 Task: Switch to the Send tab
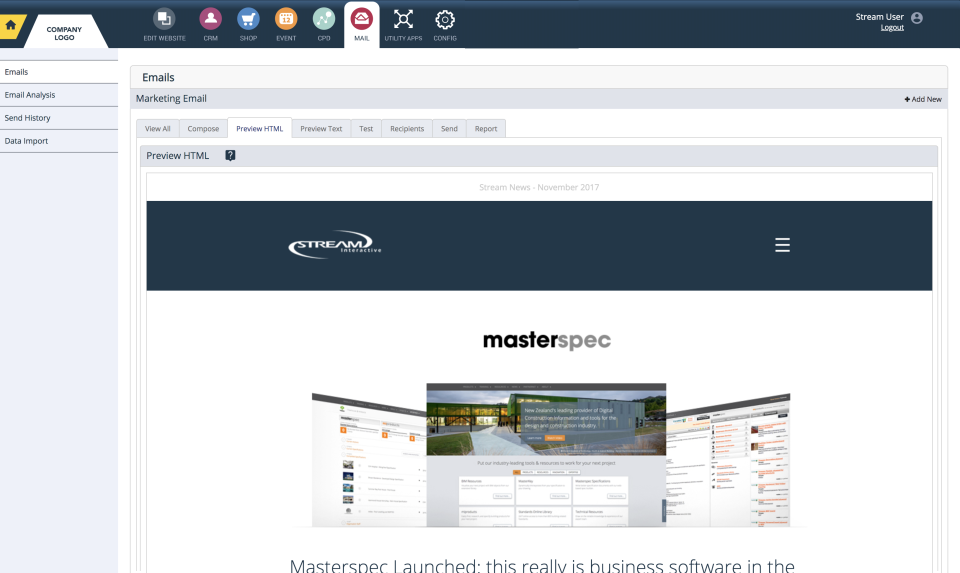pos(449,129)
